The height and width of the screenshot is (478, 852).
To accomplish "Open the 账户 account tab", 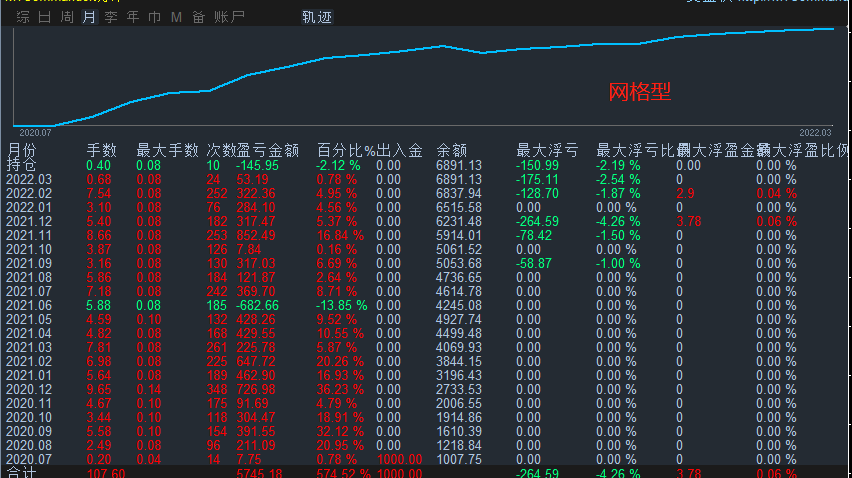I will click(229, 17).
